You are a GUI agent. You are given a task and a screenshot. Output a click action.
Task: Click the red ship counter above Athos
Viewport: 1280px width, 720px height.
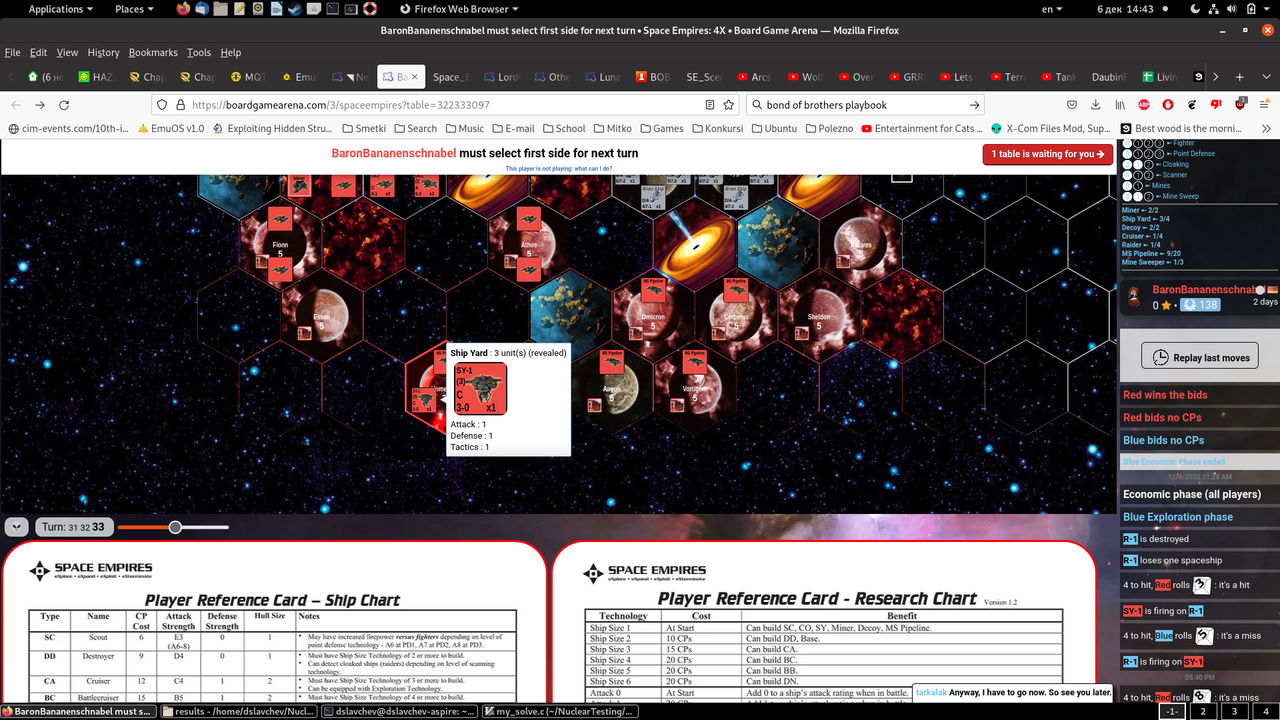[x=529, y=219]
